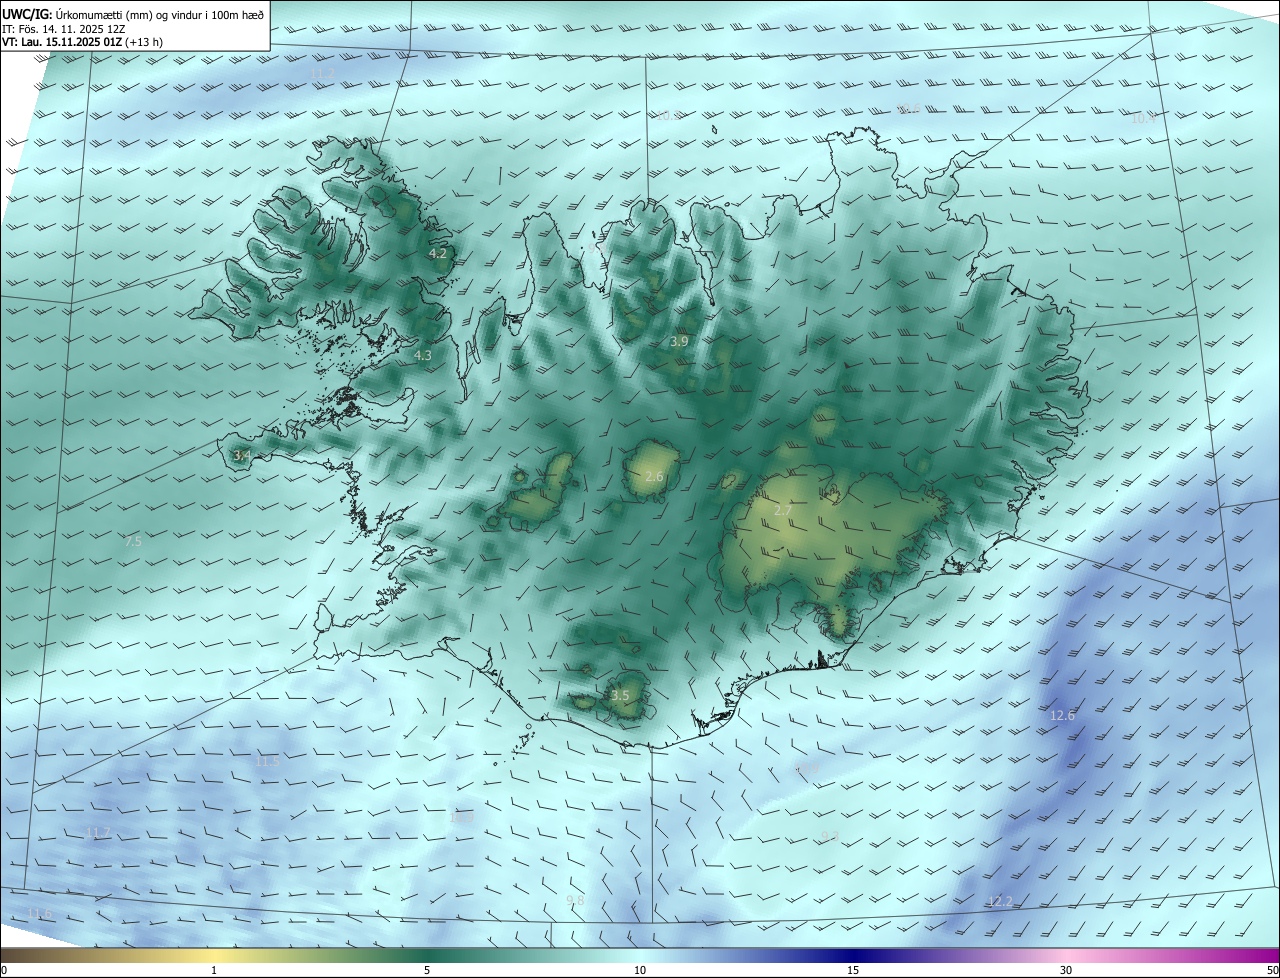Click the 11.5 value southwest of Iceland

click(267, 762)
